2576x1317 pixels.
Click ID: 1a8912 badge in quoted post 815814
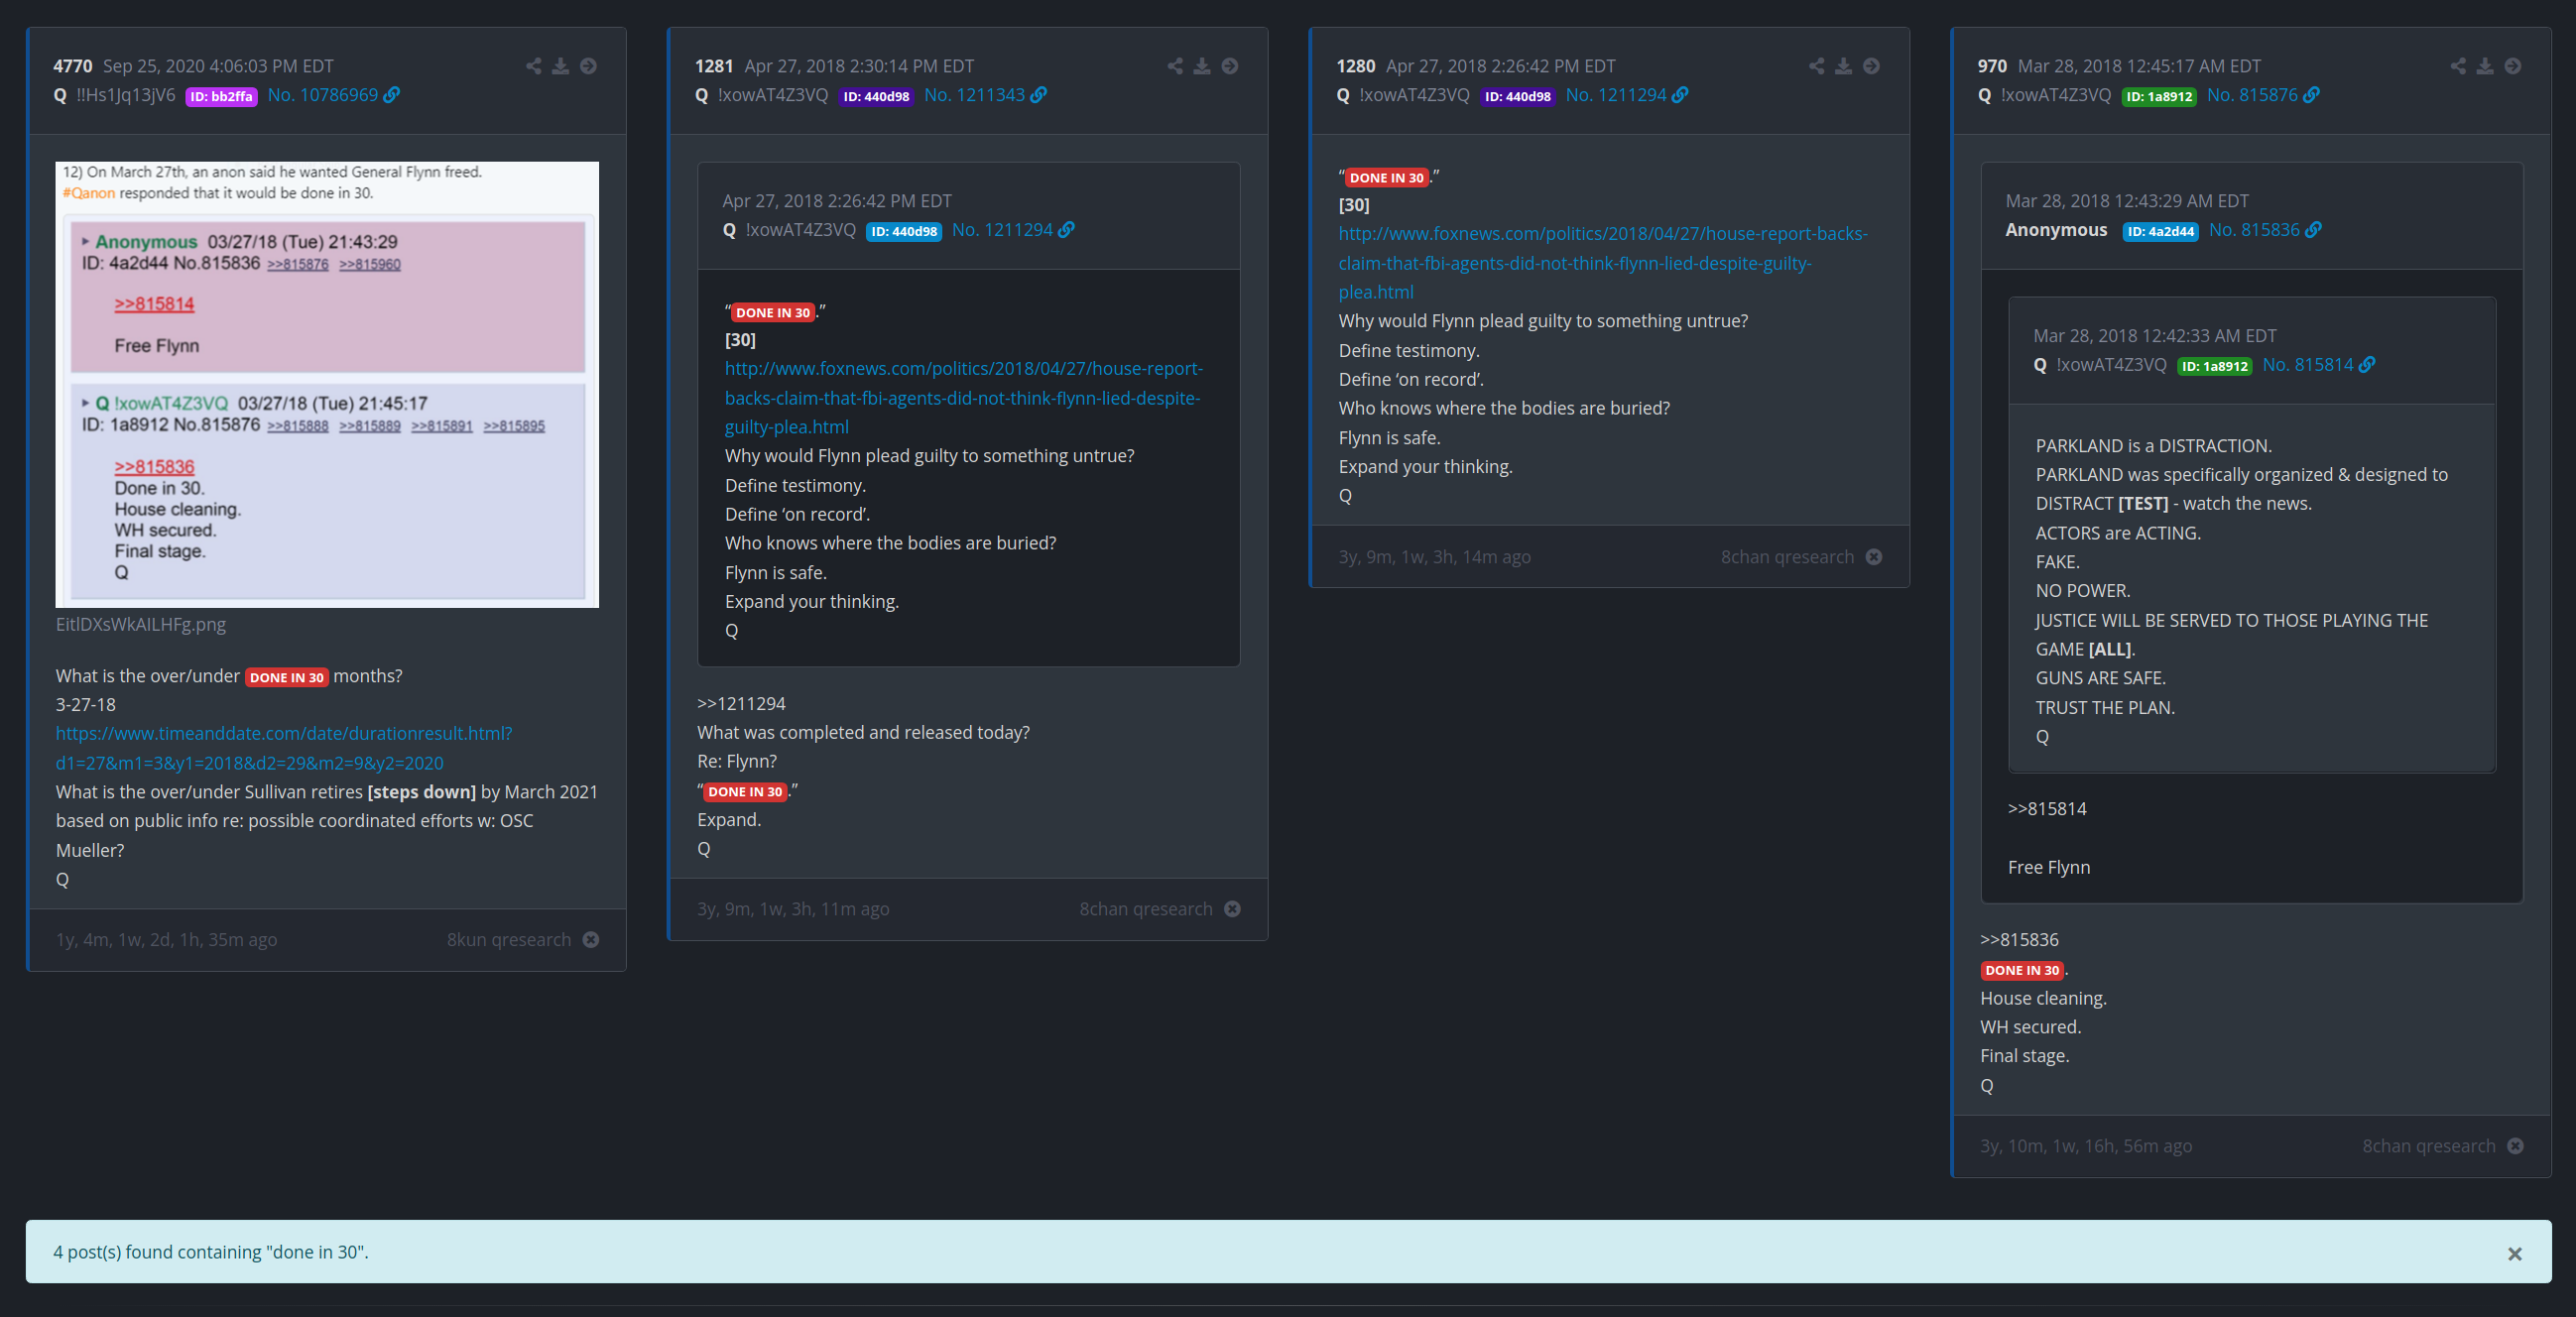coord(2214,367)
